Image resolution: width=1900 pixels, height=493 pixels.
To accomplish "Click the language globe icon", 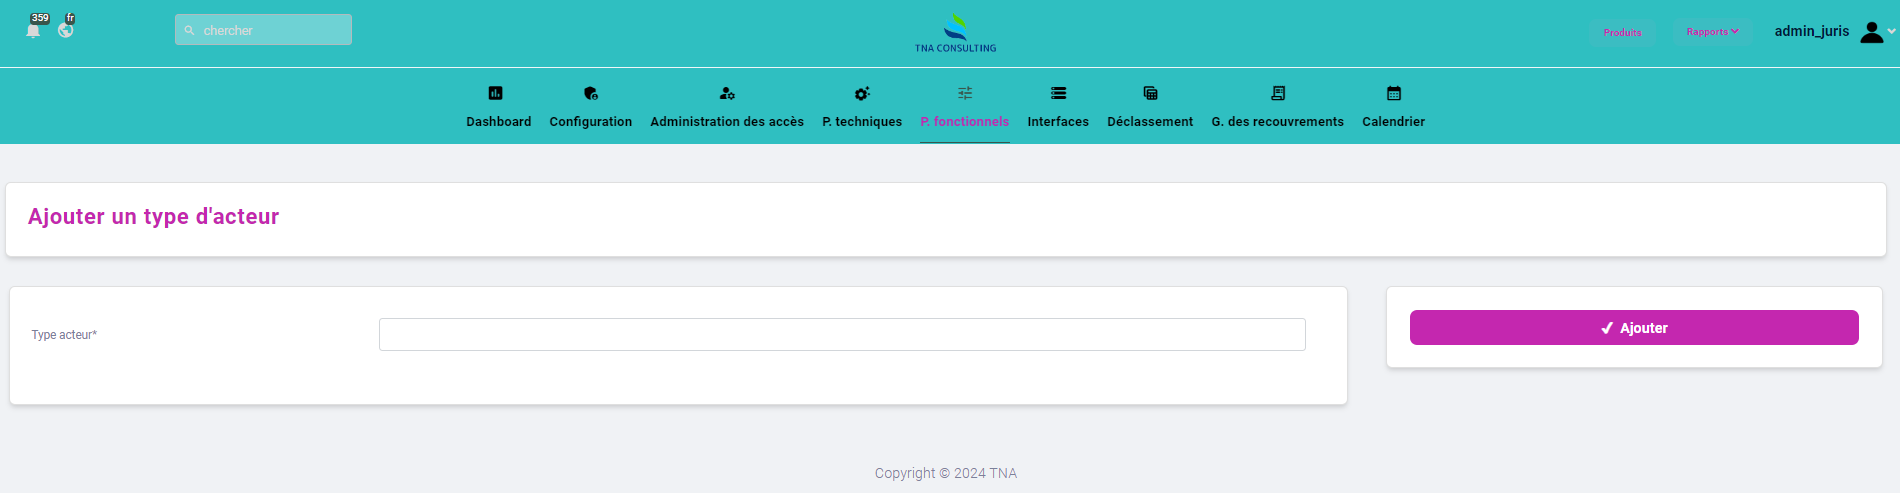I will click(66, 30).
